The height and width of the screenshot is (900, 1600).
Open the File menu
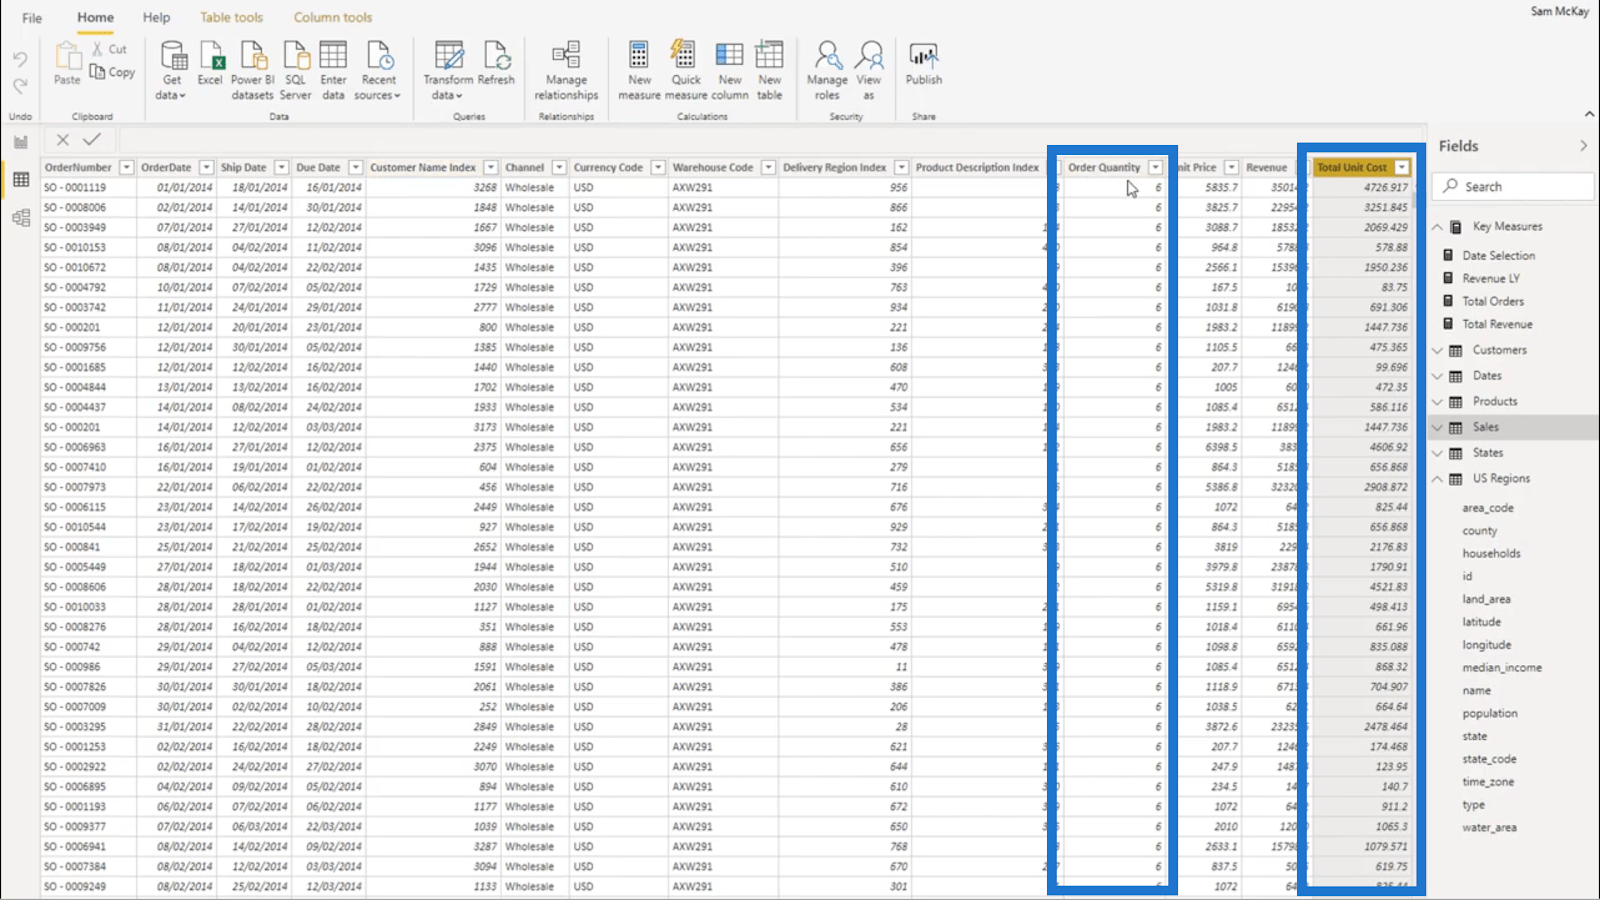[x=32, y=18]
